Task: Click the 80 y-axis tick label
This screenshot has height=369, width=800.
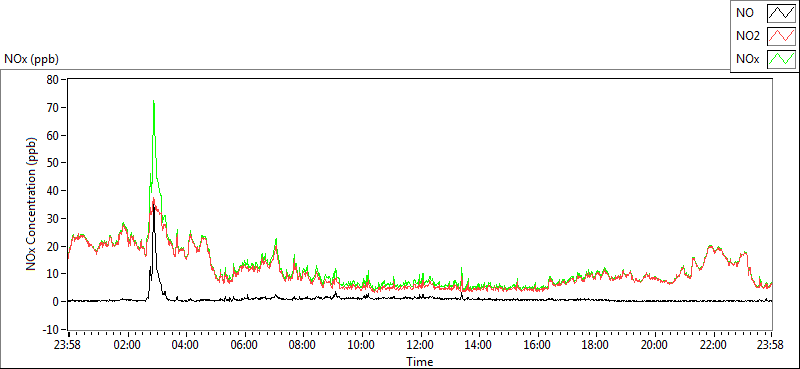Action: point(53,80)
